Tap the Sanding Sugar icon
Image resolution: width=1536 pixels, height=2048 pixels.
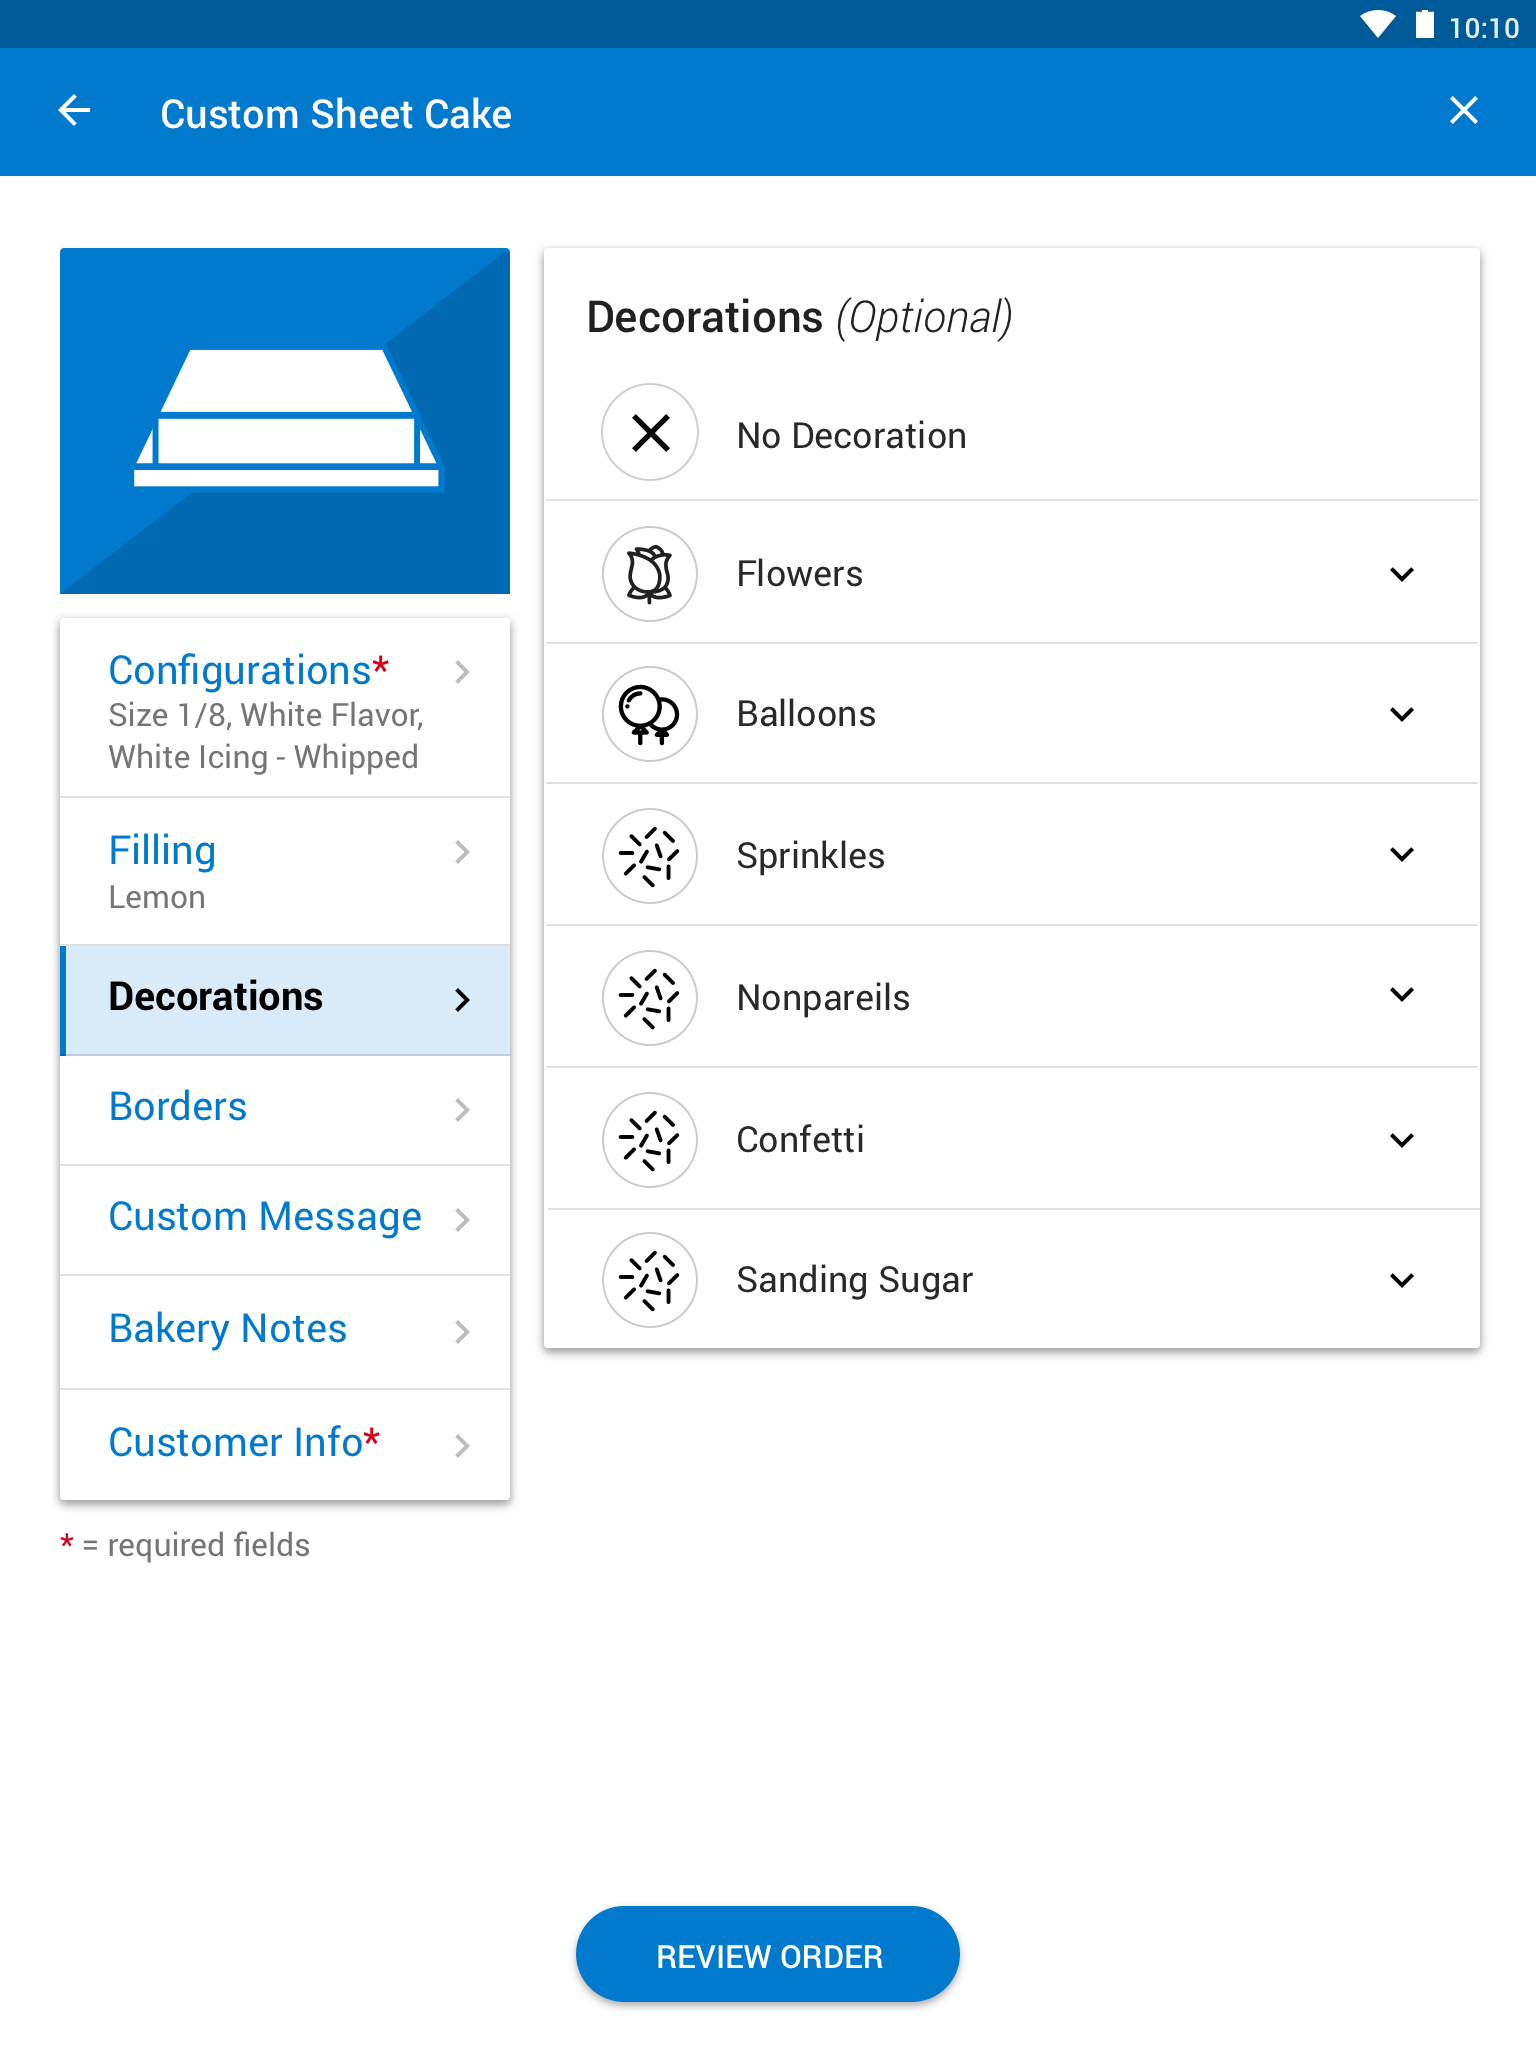click(x=650, y=1280)
